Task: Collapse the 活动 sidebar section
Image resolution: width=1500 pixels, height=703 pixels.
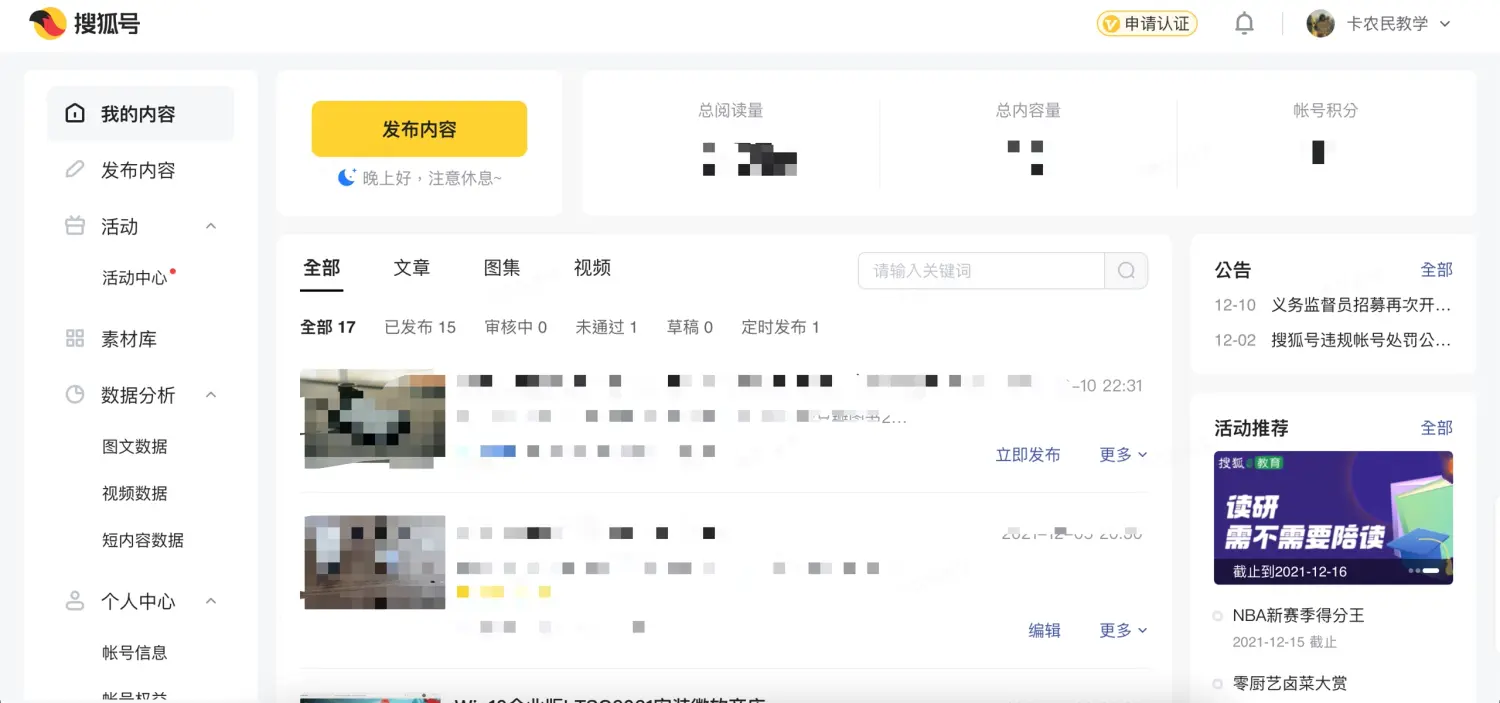Action: tap(210, 226)
